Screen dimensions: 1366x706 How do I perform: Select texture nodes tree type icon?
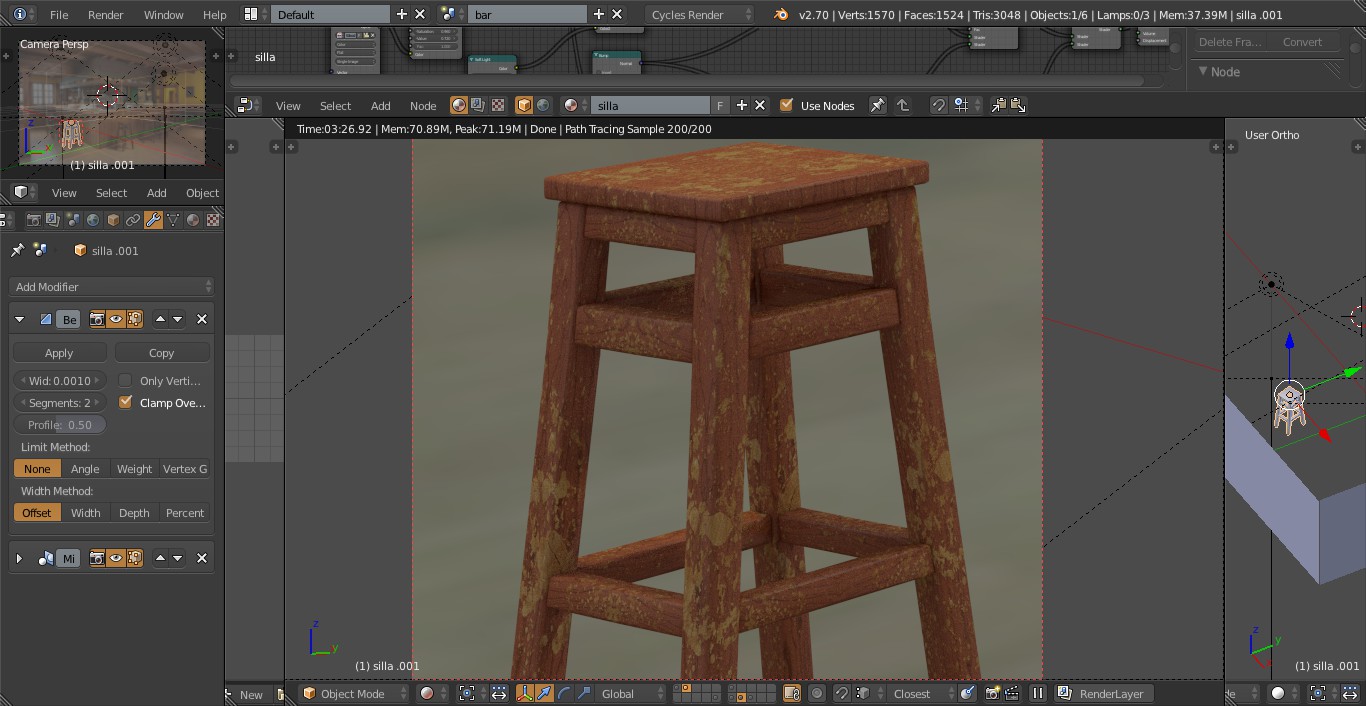(x=497, y=105)
